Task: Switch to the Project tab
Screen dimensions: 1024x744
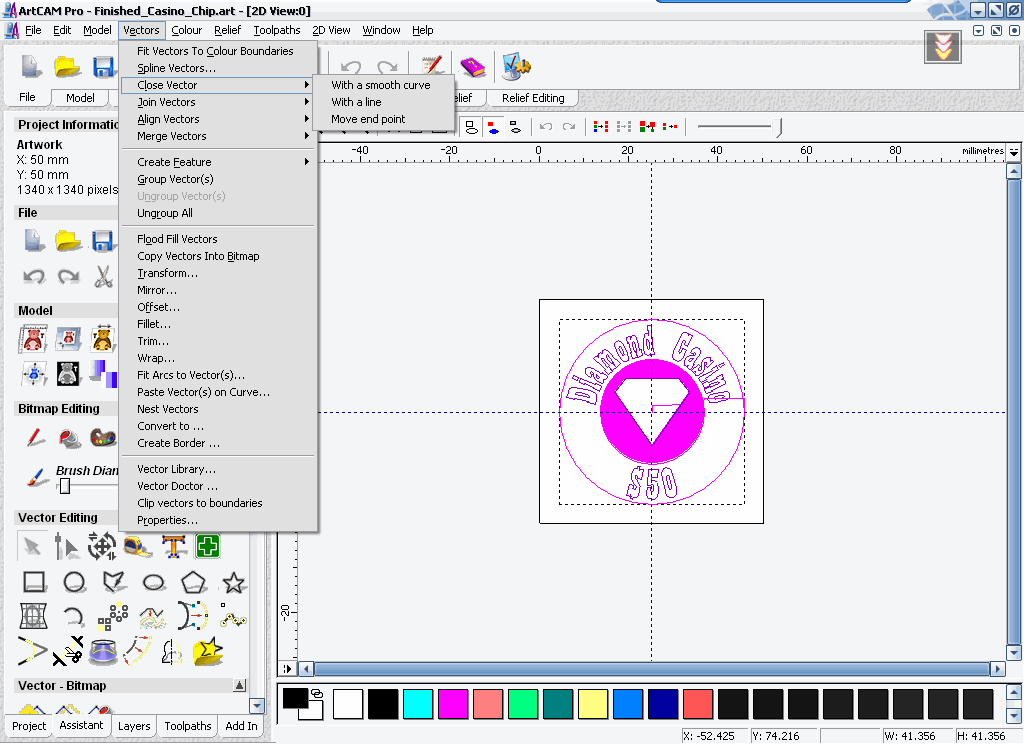Action: click(29, 726)
